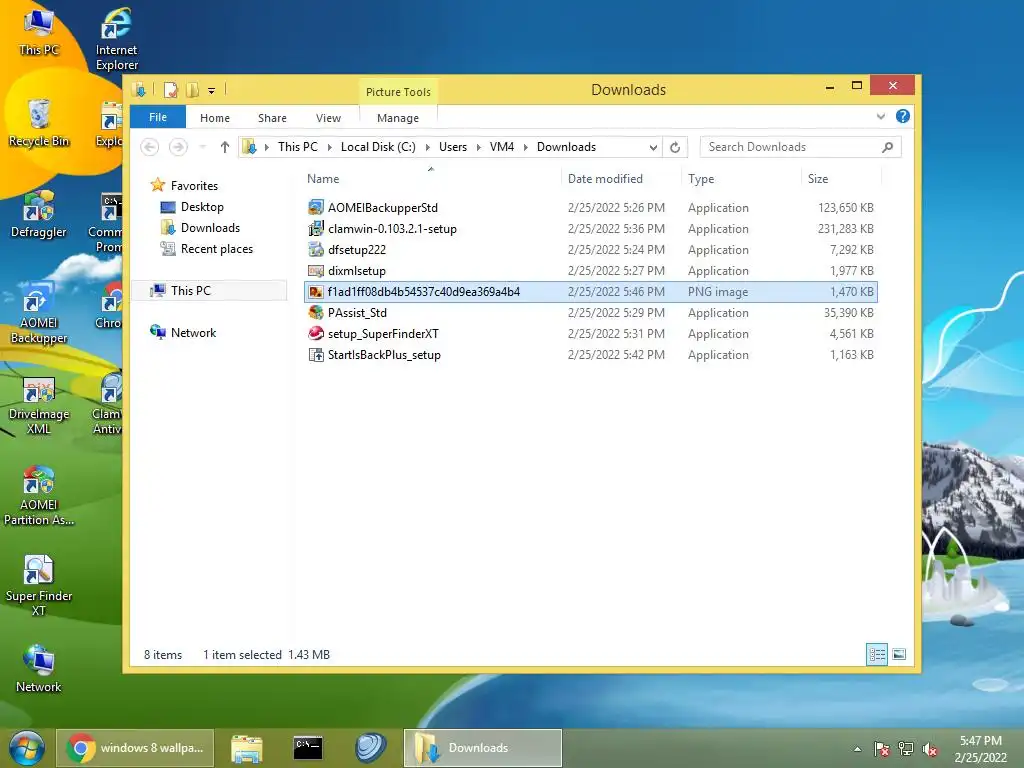Expand the Users breadcrumb arrow

click(x=479, y=147)
